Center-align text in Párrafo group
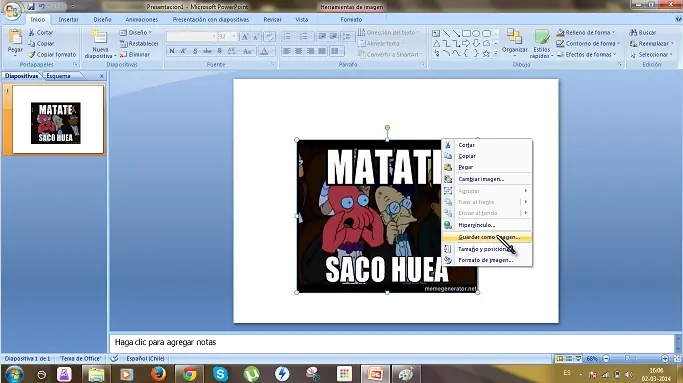Screen dimensions: 683x383 click(x=299, y=51)
